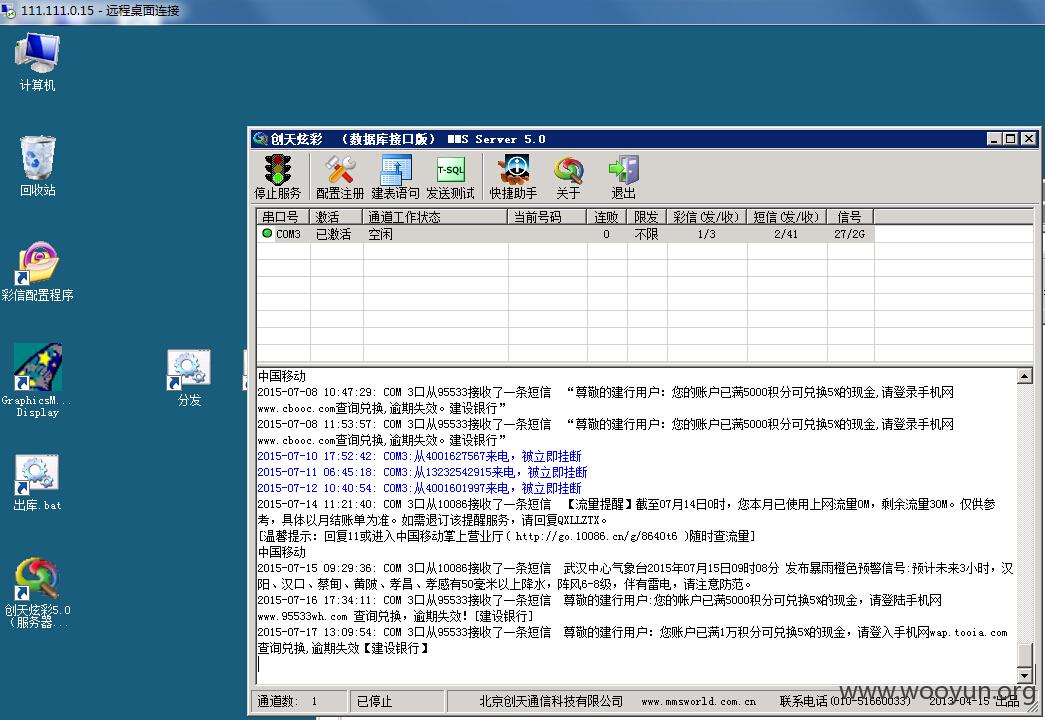
Task: Click www.mmsworld.com.cn in status bar
Action: click(x=698, y=701)
